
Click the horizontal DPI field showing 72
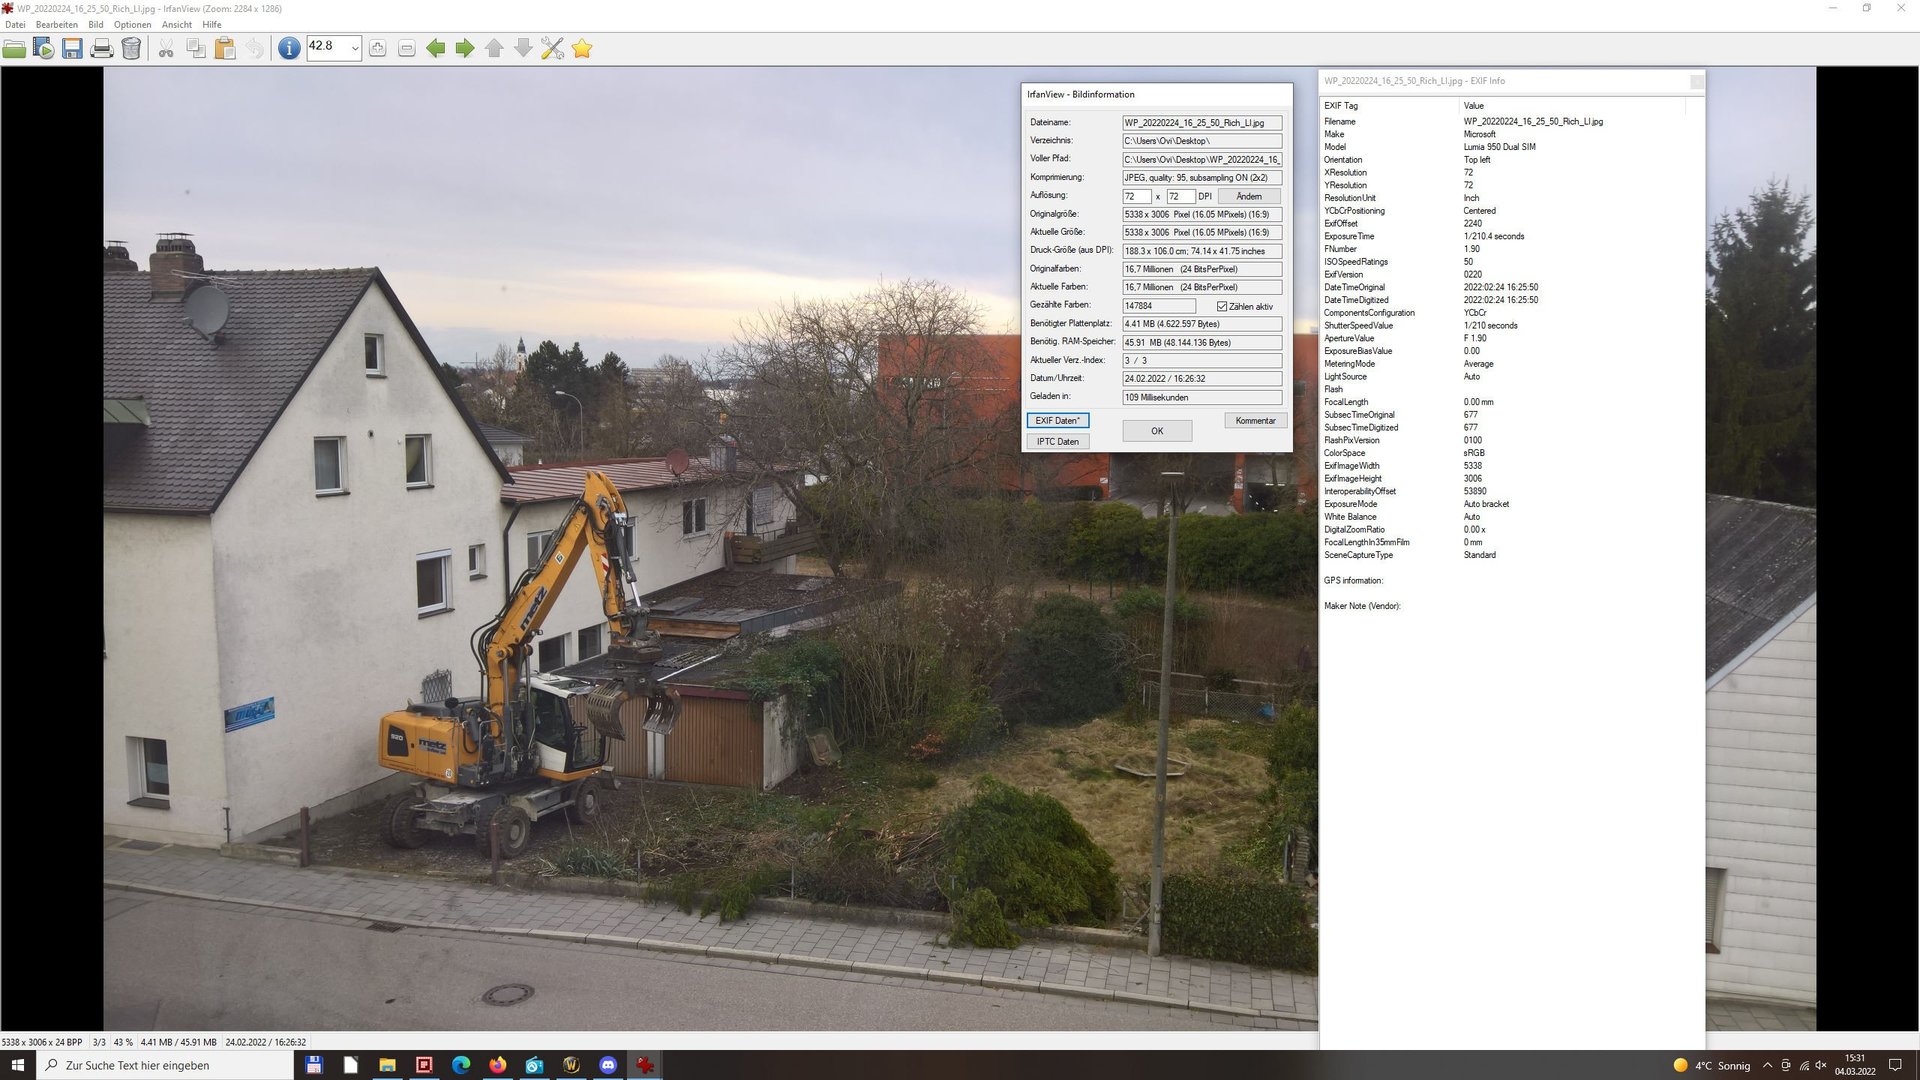pos(1136,196)
